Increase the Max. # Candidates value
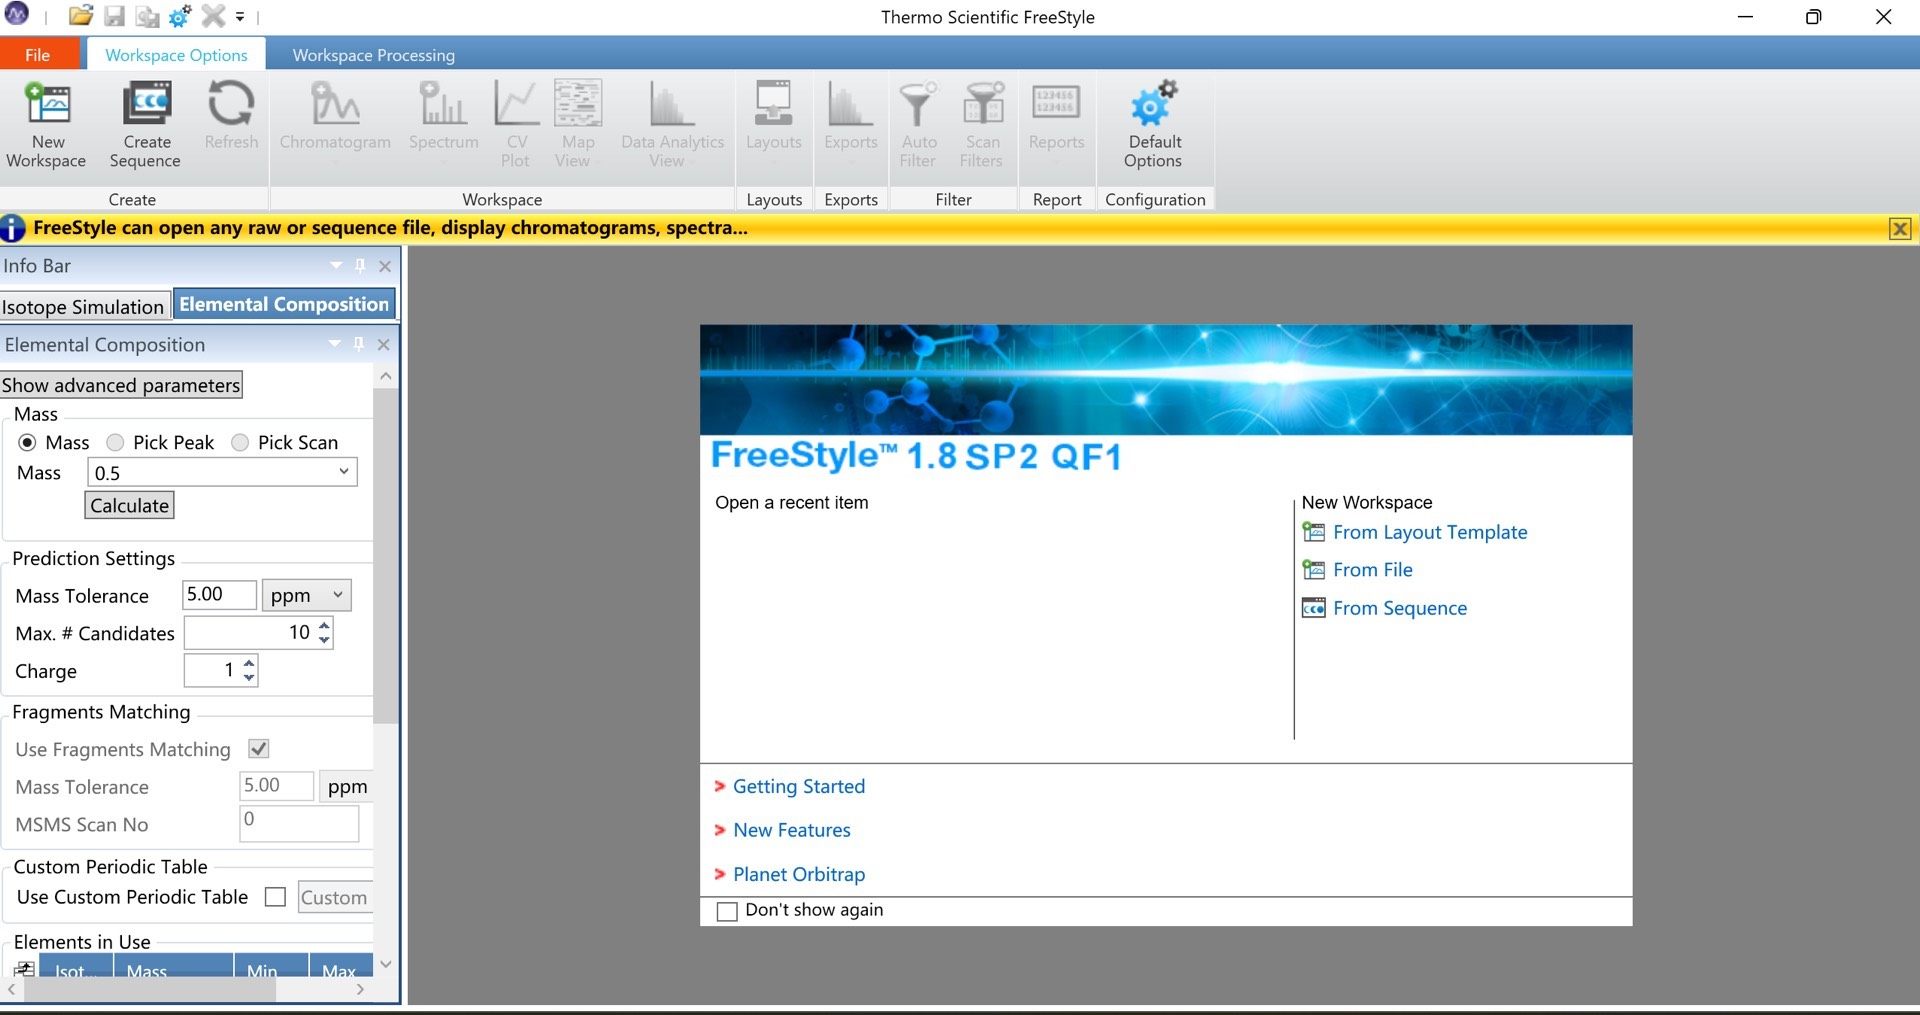 [324, 625]
